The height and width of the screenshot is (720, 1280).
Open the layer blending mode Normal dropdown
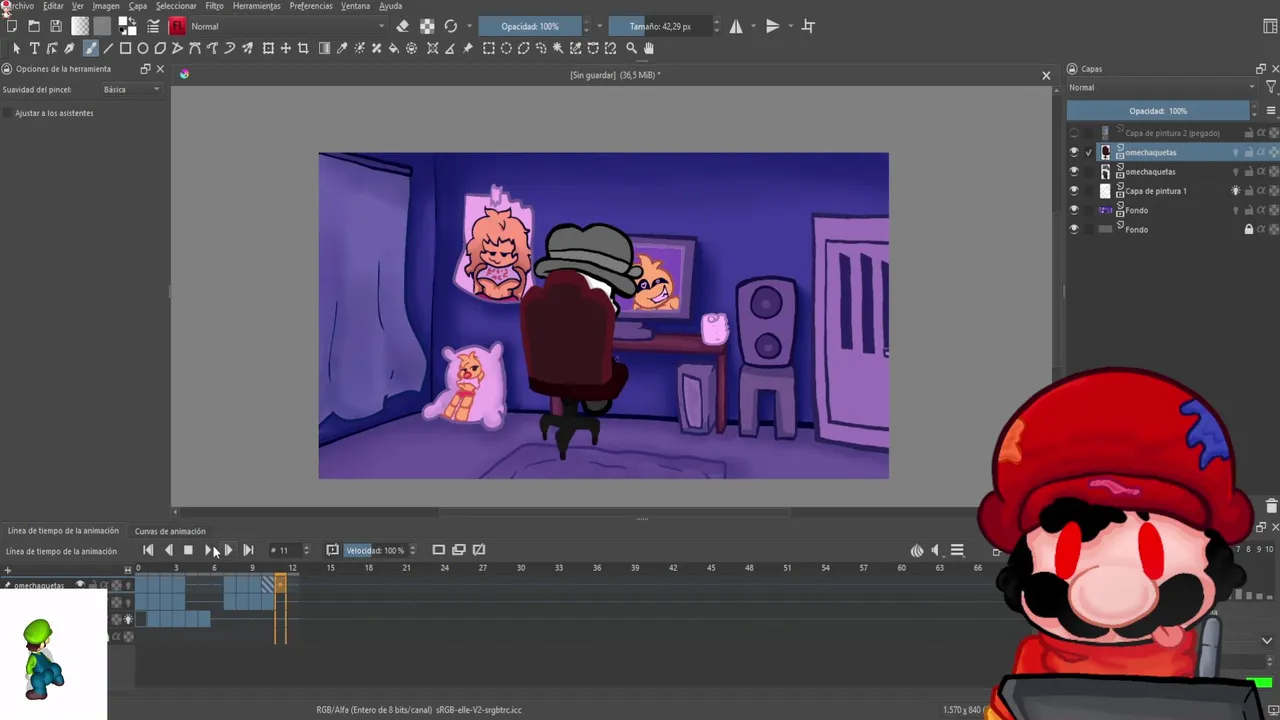click(x=1161, y=87)
